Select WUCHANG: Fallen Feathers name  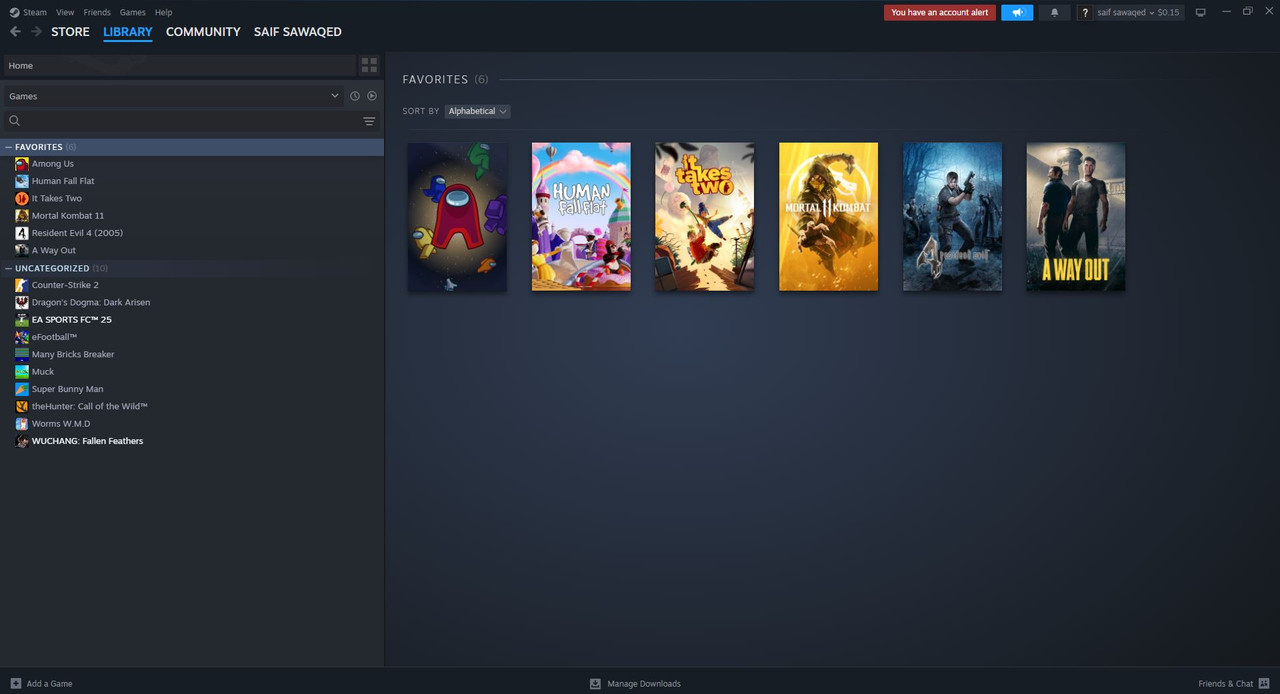87,441
